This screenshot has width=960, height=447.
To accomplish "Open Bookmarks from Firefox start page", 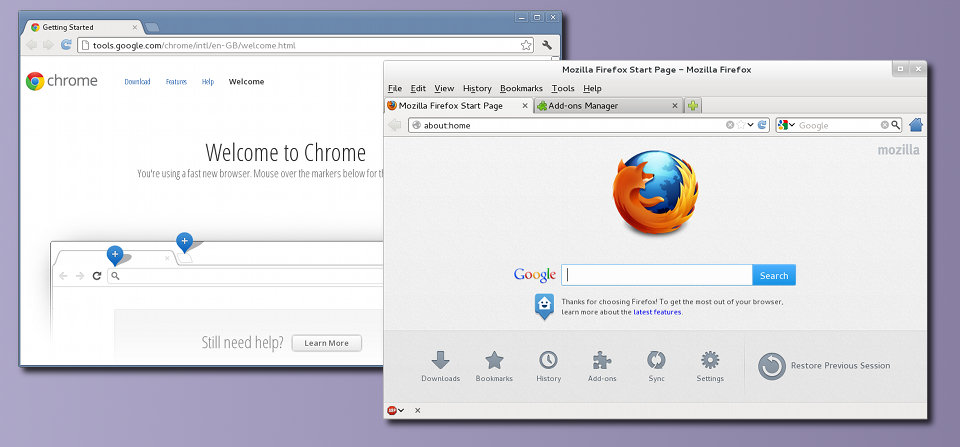I will click(494, 366).
